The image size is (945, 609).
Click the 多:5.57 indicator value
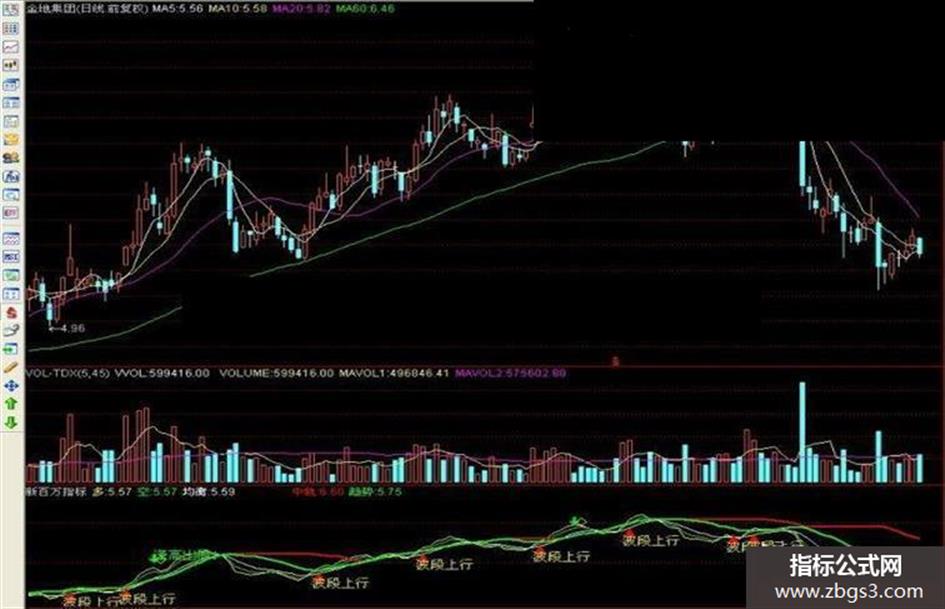(112, 492)
